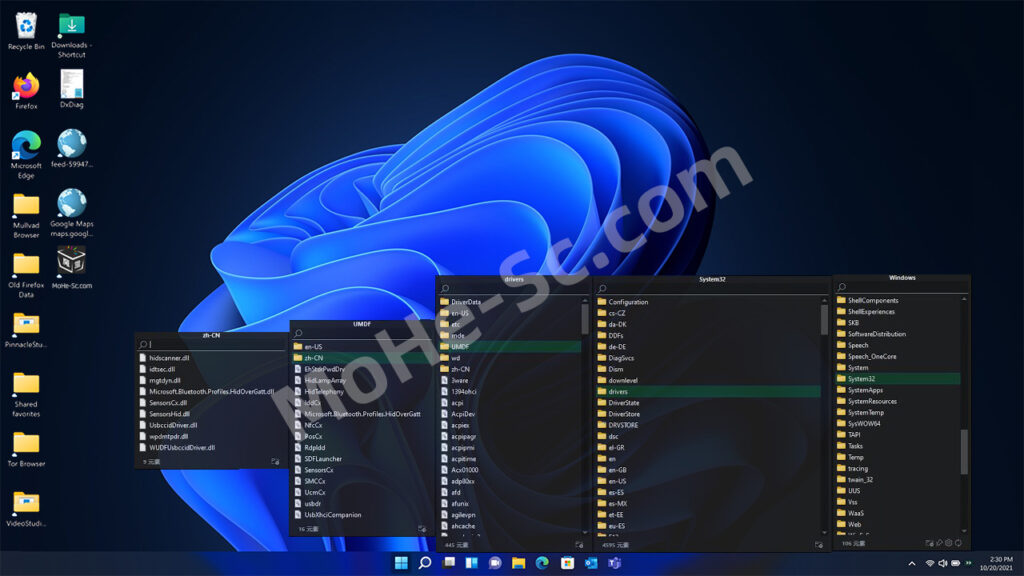Viewport: 1024px width, 576px height.
Task: Open File Explorer from the taskbar
Action: tap(518, 563)
